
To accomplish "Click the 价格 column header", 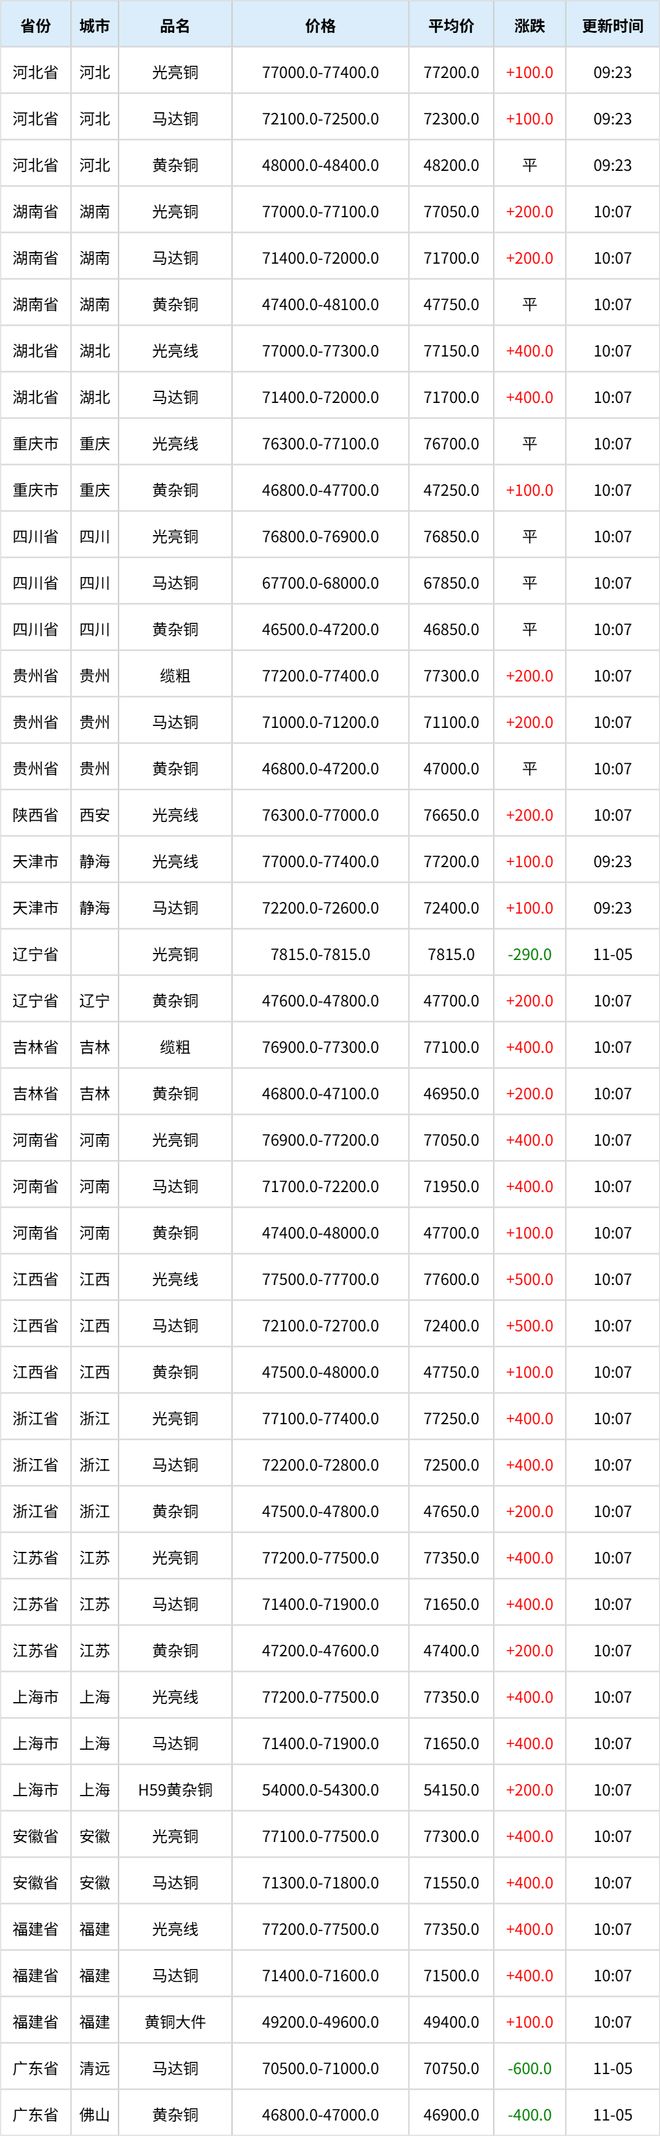I will (320, 26).
